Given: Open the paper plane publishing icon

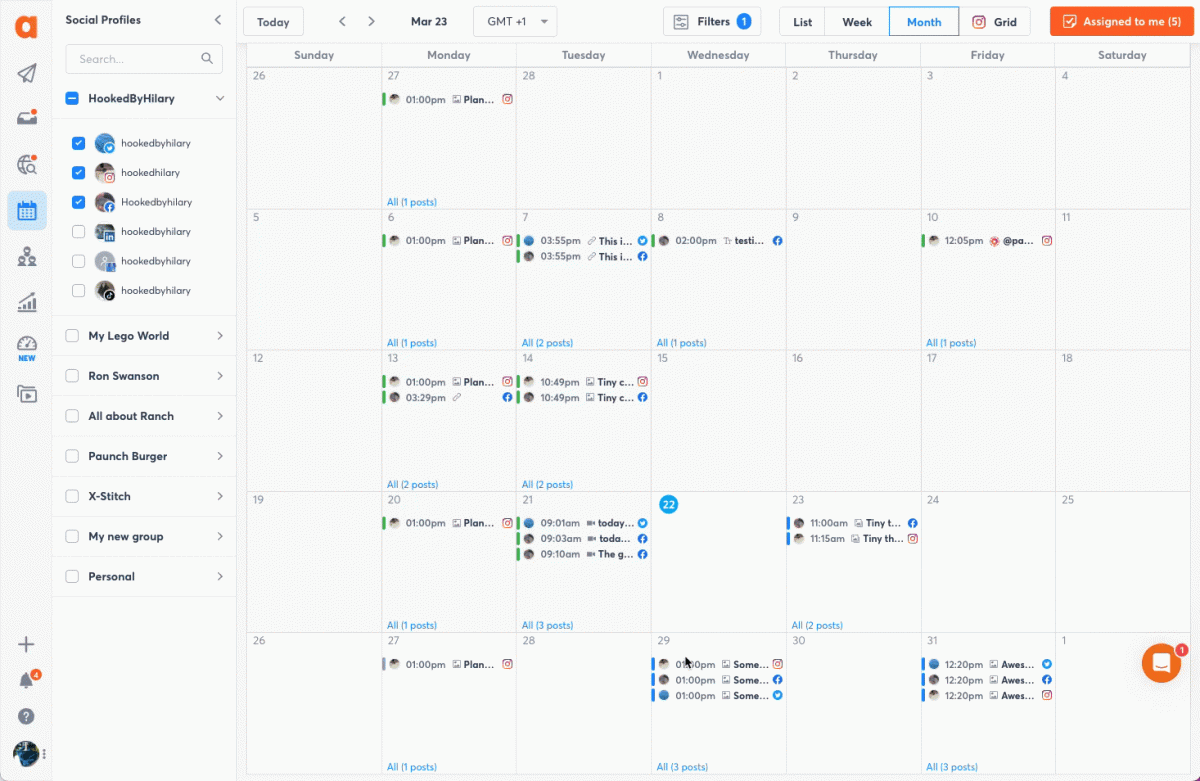Looking at the screenshot, I should (27, 73).
